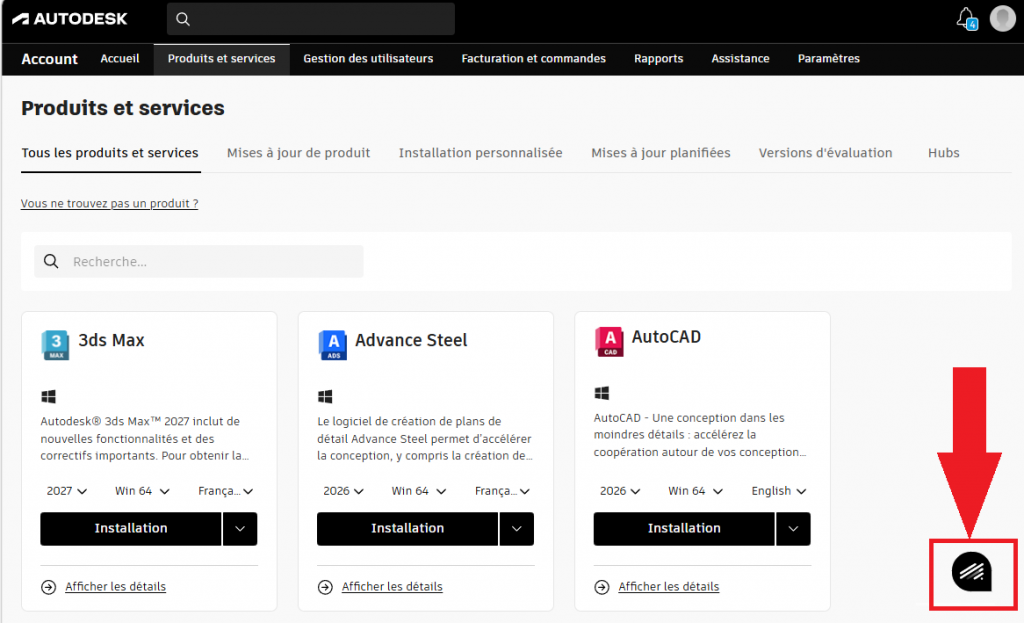Open the Gestion des utilisateurs menu
Screen dimensions: 1024x623
(368, 59)
